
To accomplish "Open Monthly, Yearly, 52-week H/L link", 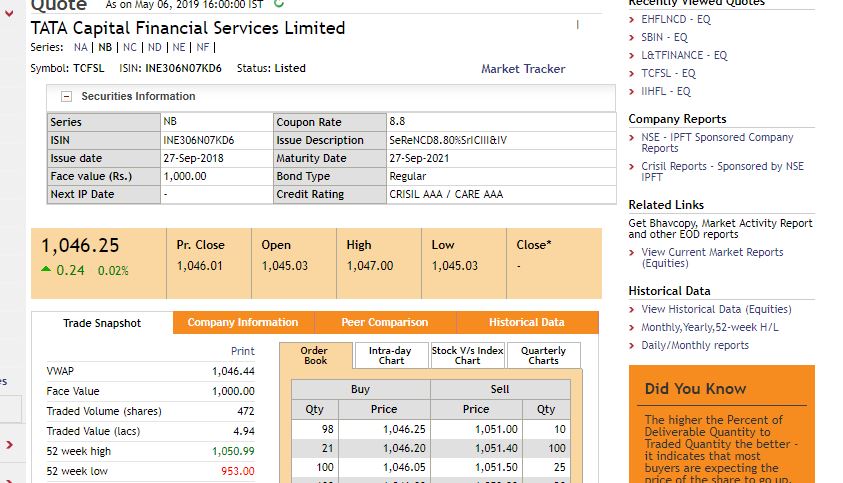I will pyautogui.click(x=710, y=327).
